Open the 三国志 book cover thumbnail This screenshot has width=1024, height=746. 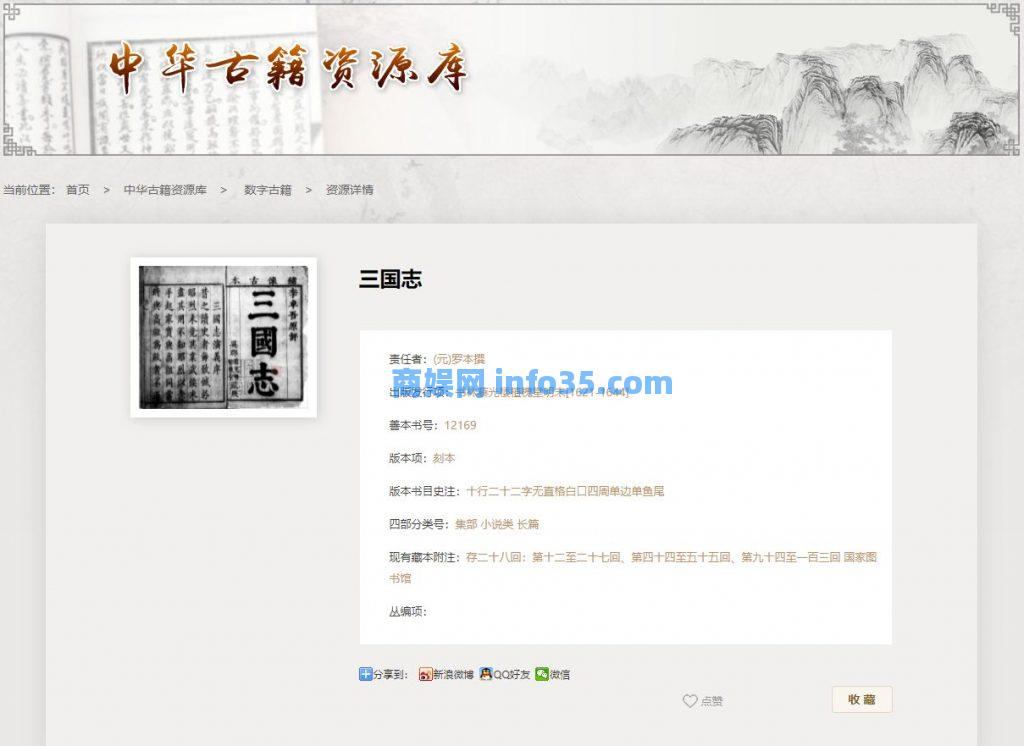[x=223, y=337]
